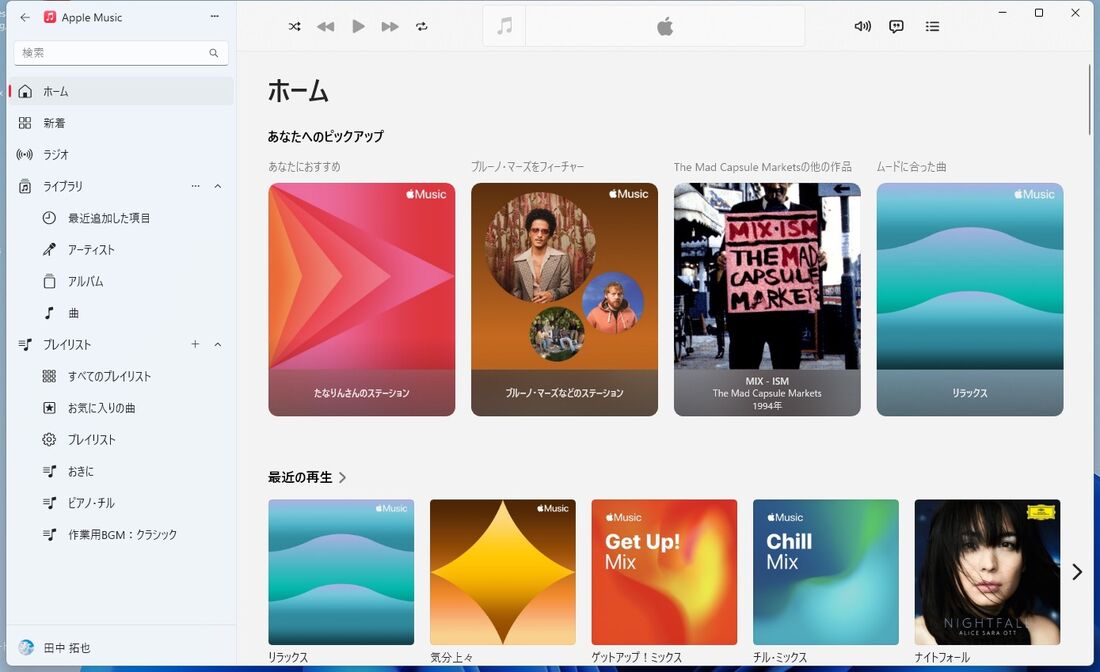Open Nightfall album thumbnail
1100x672 pixels.
(x=987, y=572)
